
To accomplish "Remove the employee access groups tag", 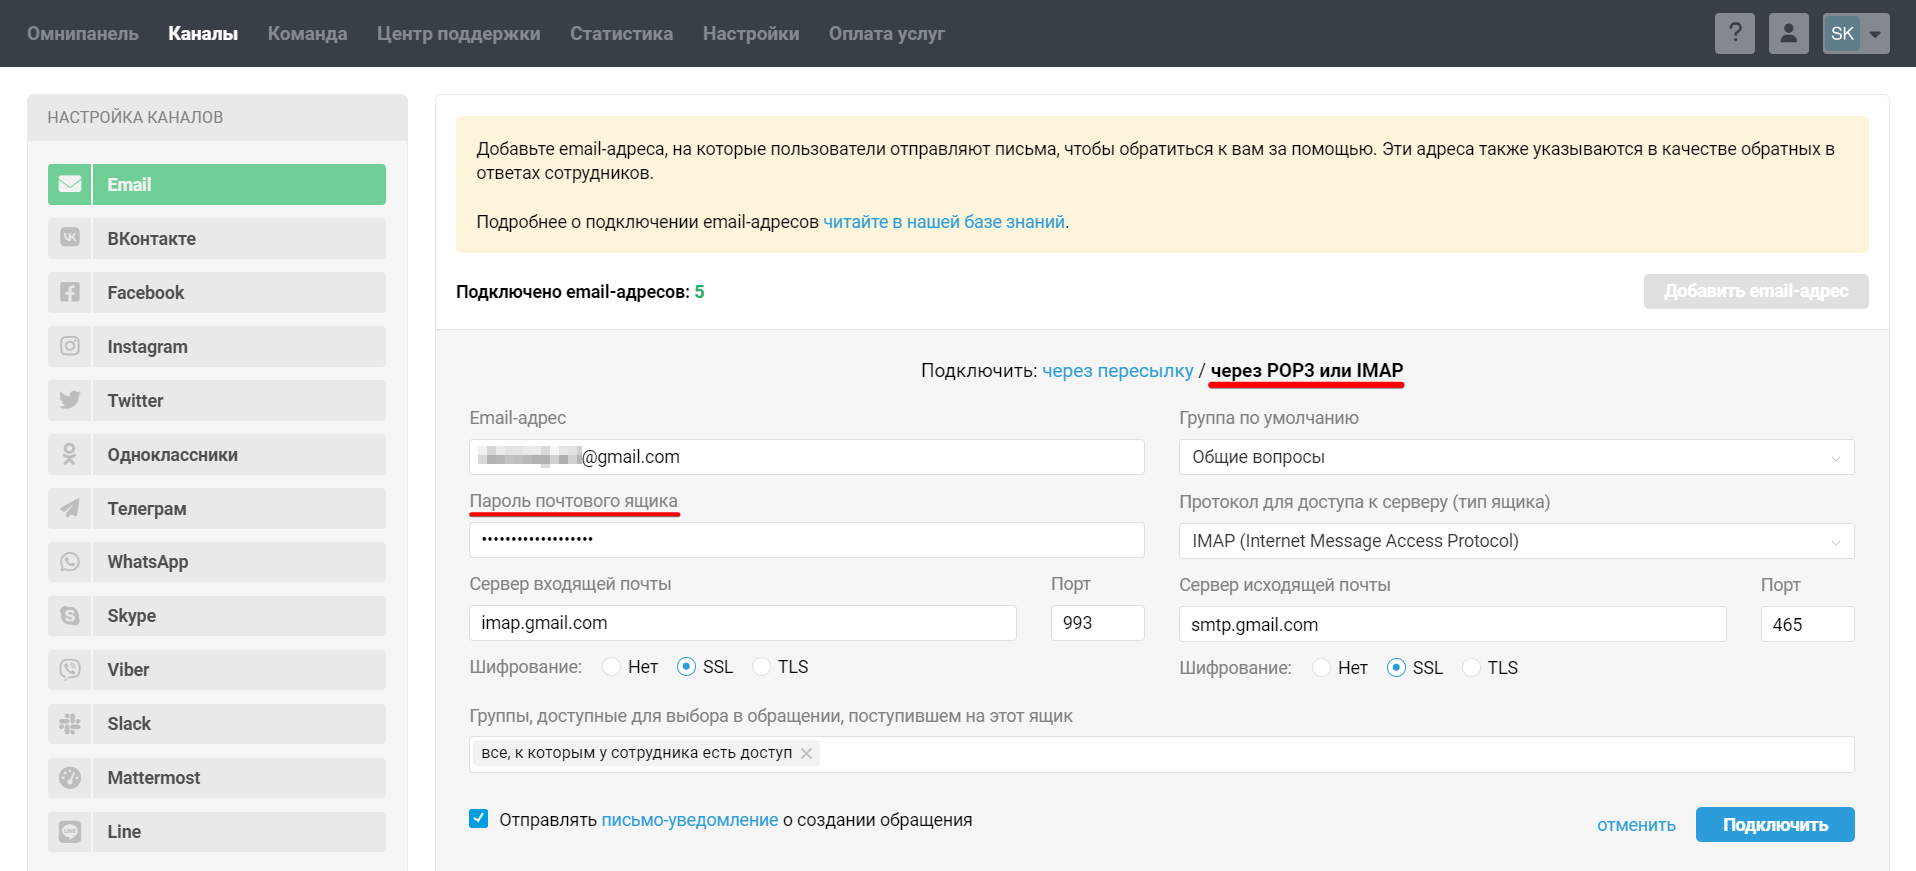I will click(x=806, y=753).
